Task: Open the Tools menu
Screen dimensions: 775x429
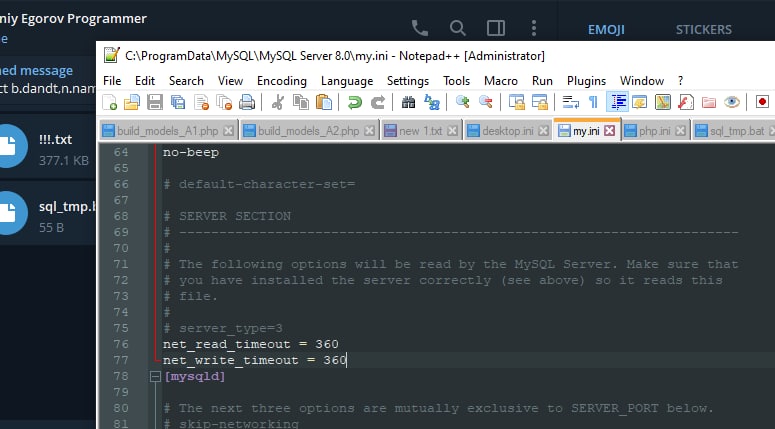Action: pos(456,81)
